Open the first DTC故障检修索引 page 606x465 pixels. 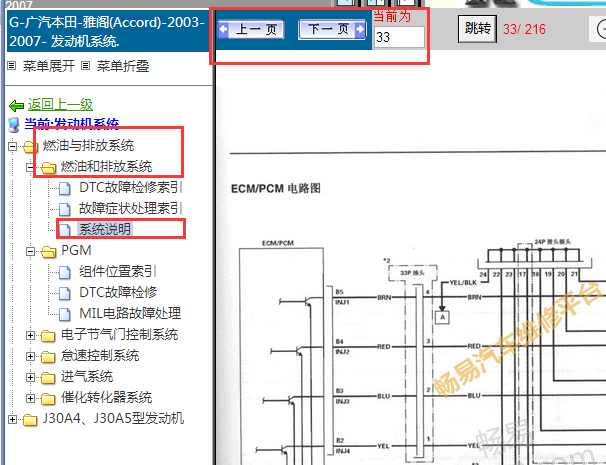[130, 187]
